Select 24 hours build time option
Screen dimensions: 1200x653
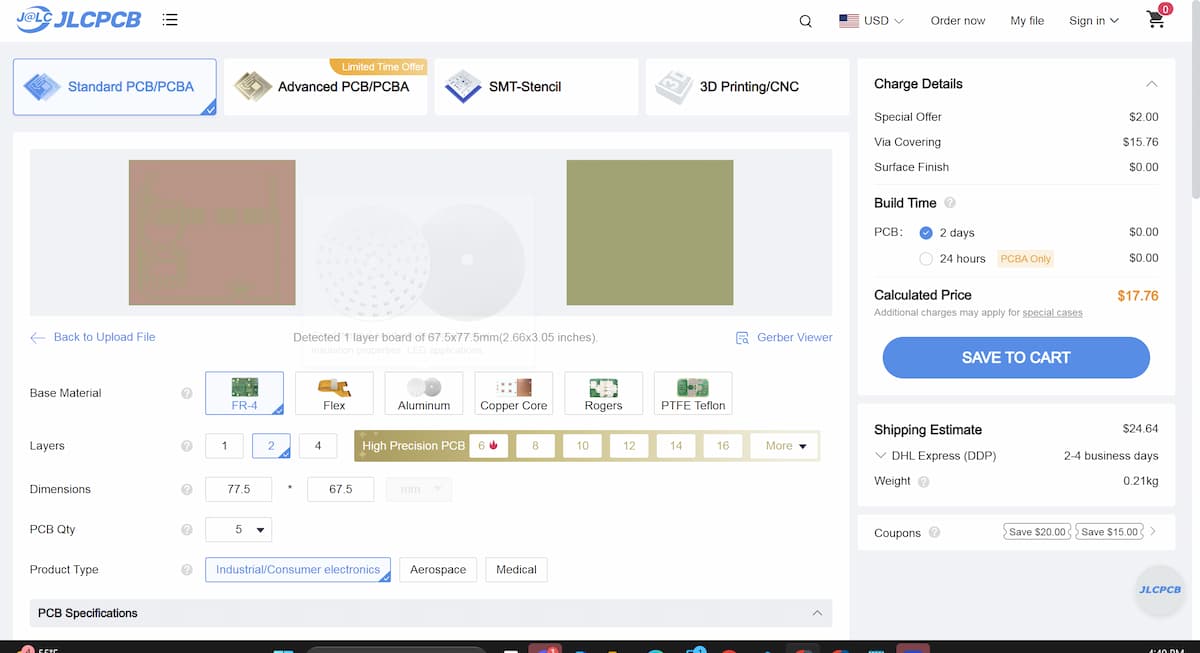[926, 259]
